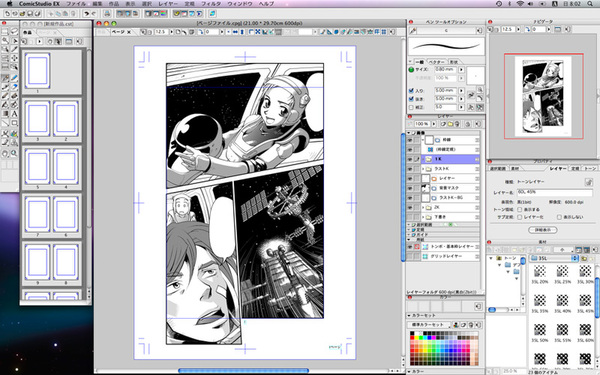Open Spotlight search in menu bar
Screen dimensions: 600x375
coord(590,3)
